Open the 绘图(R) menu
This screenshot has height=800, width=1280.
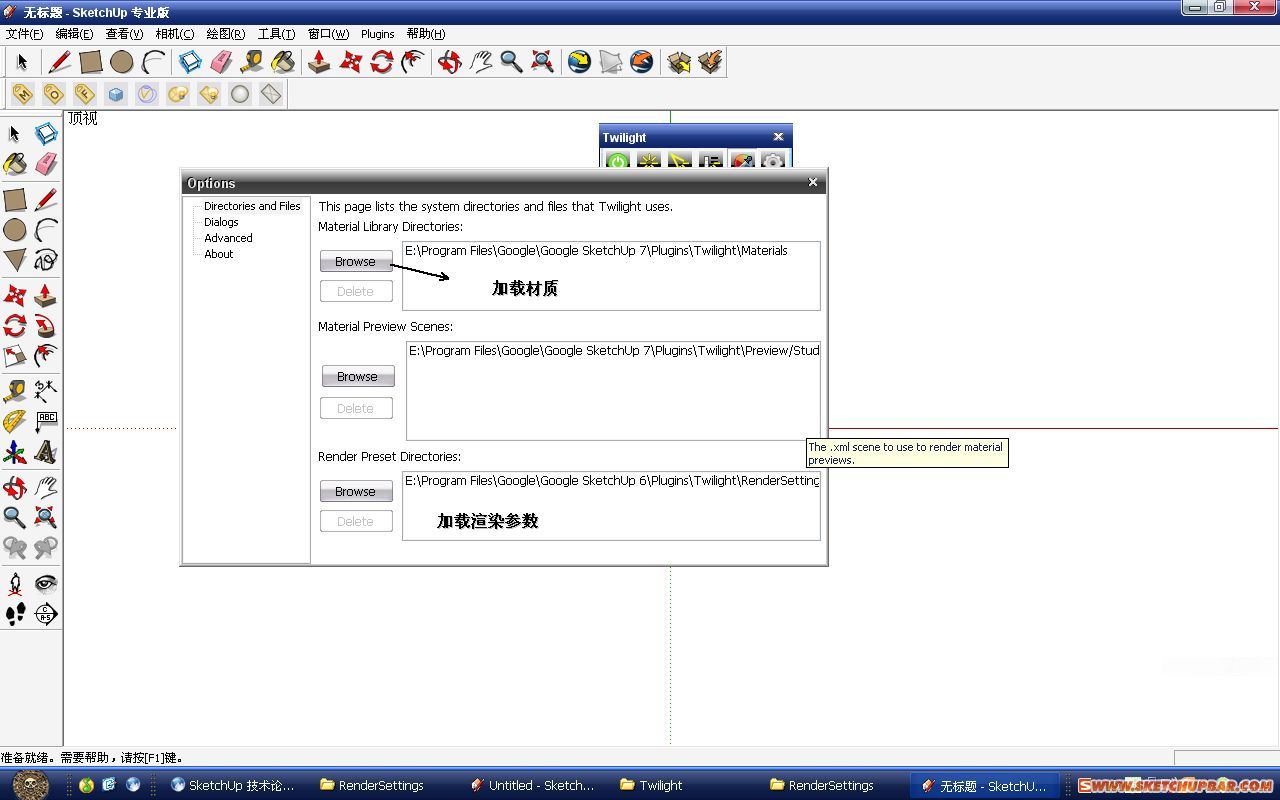[x=226, y=34]
